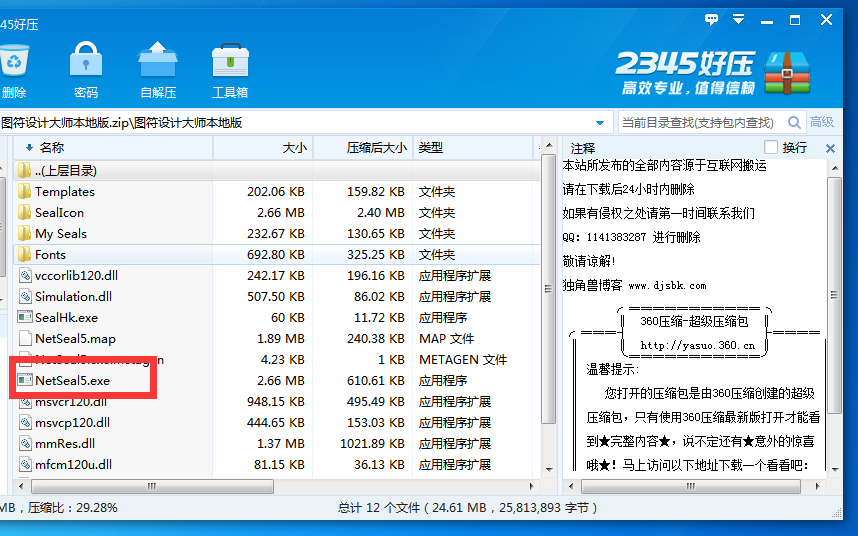
Task: Select the msvcr120.dll file name
Action: [x=71, y=403]
